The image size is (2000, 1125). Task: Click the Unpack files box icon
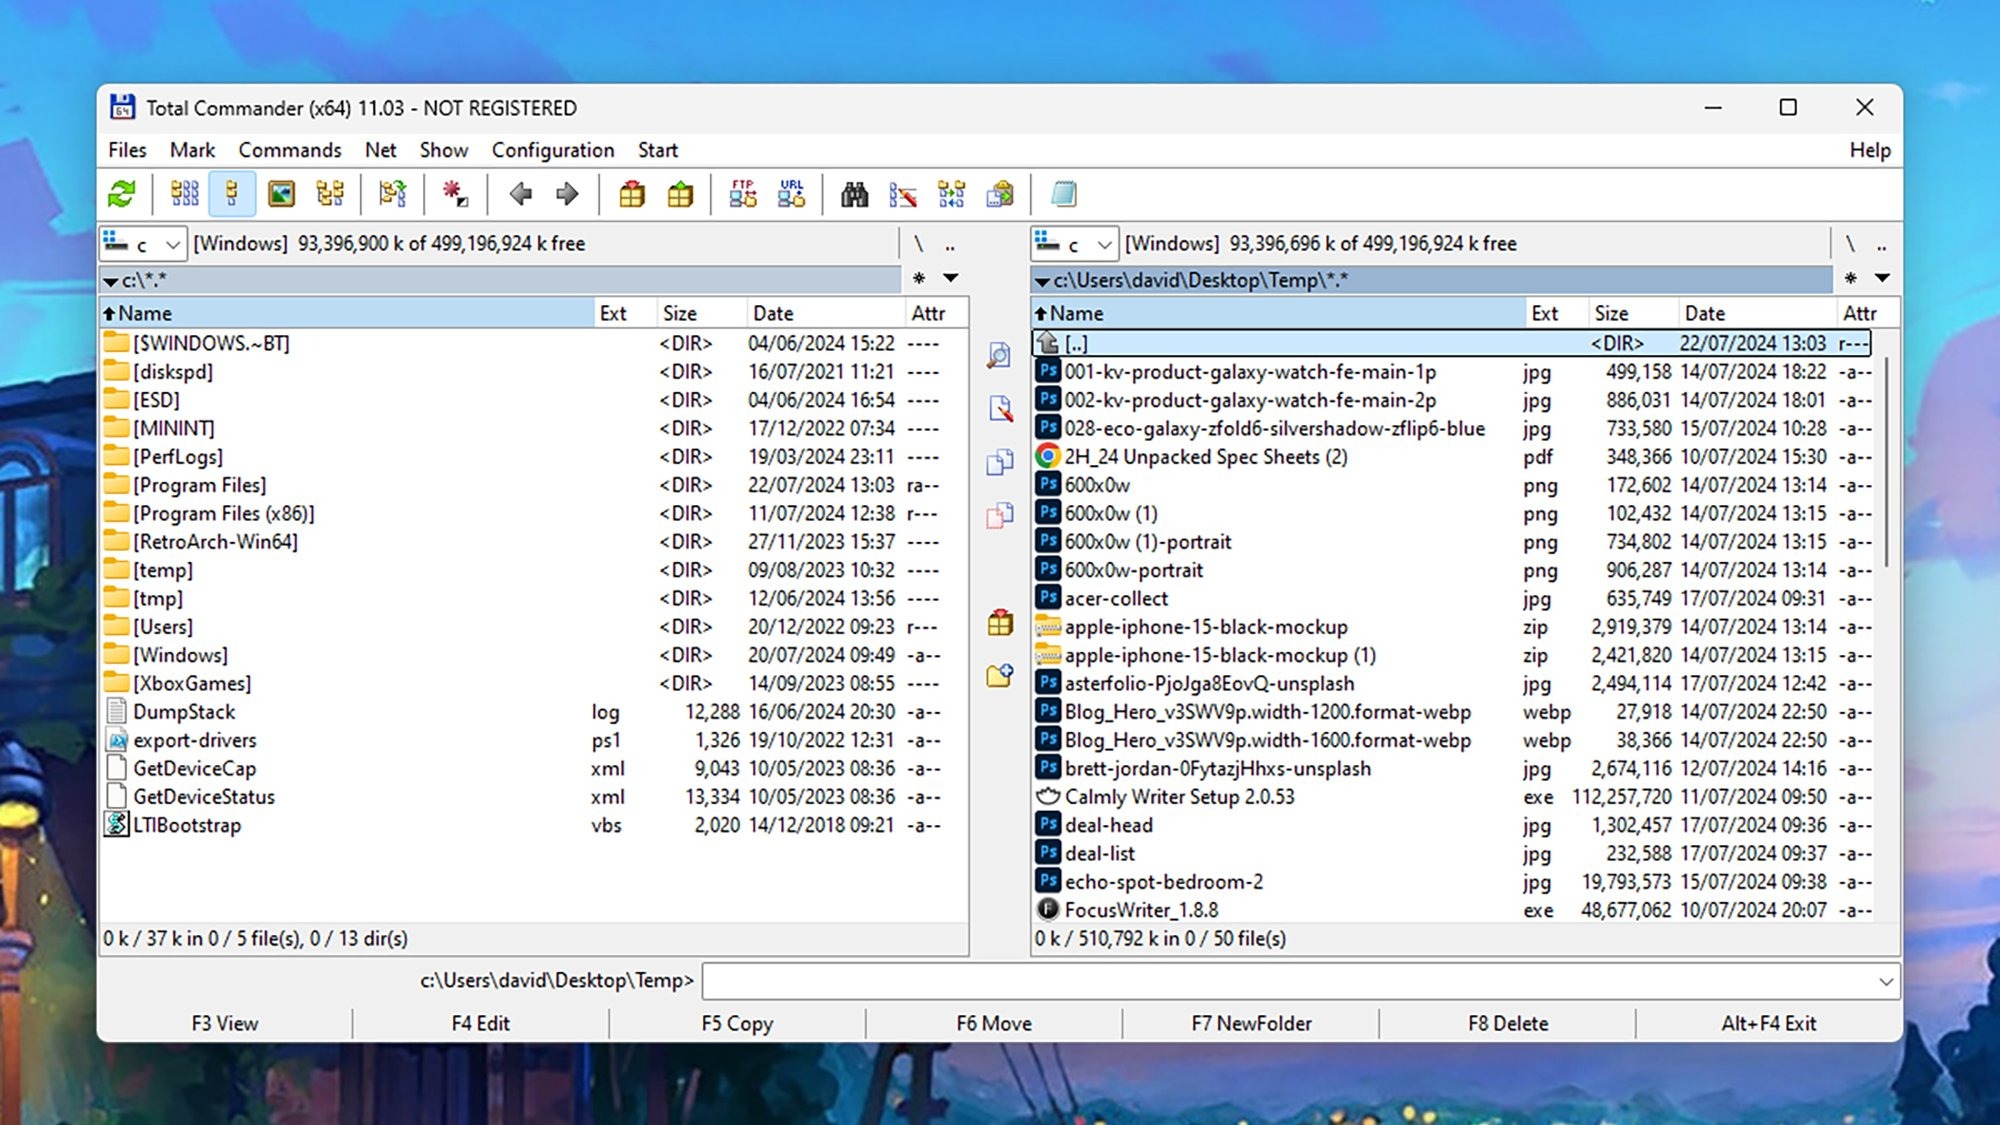point(680,194)
